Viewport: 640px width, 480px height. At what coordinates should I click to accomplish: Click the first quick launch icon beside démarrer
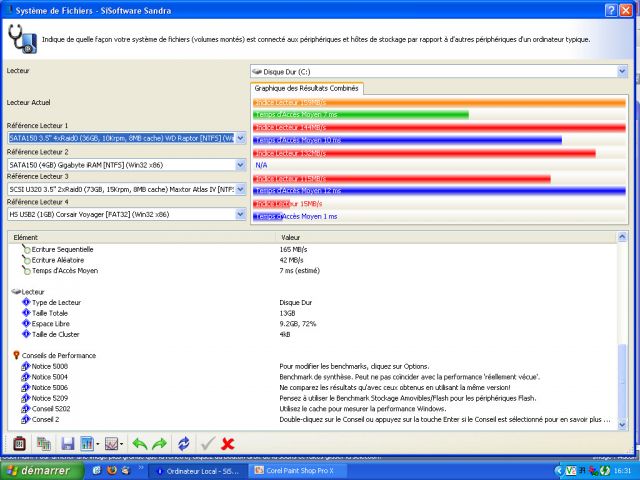point(97,471)
